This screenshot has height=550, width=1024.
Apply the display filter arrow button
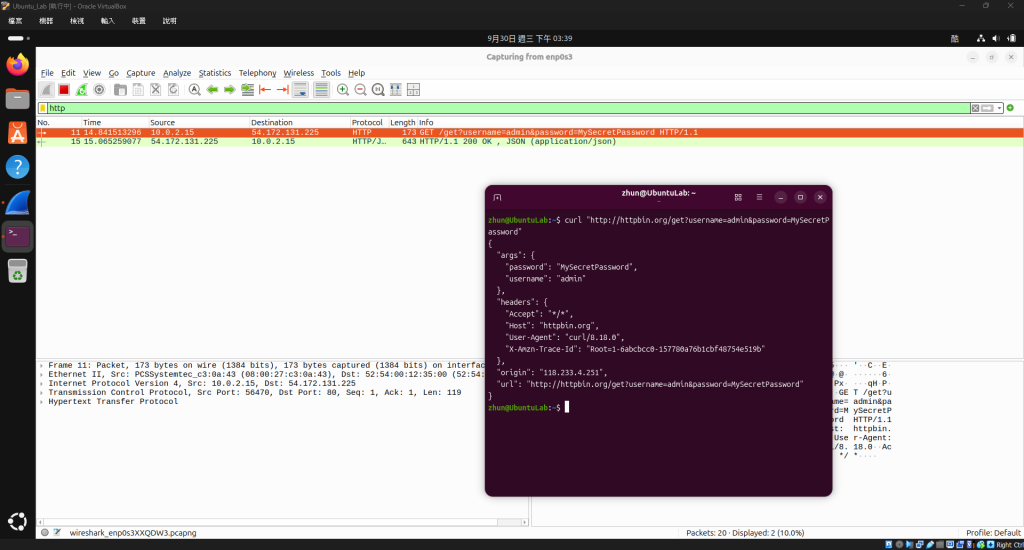[987, 108]
